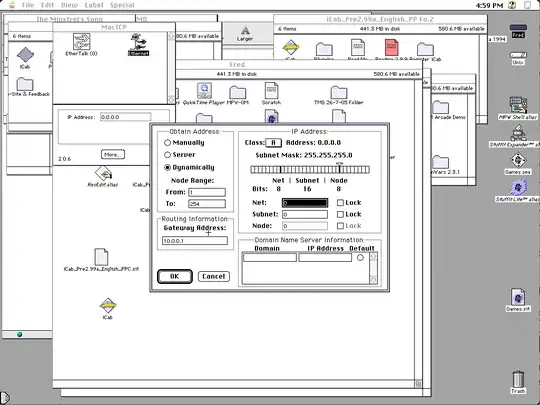This screenshot has height=405, width=540.
Task: Open the Edit menu
Action: click(47, 5)
